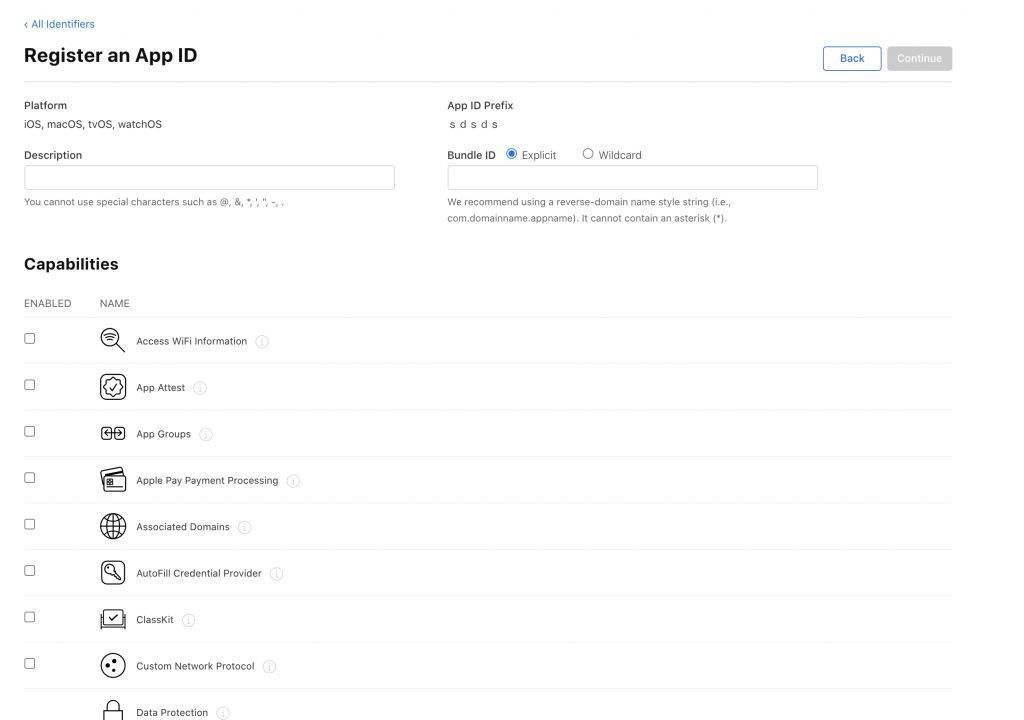Click the Continue button
Screen dimensions: 1024x720
919,58
